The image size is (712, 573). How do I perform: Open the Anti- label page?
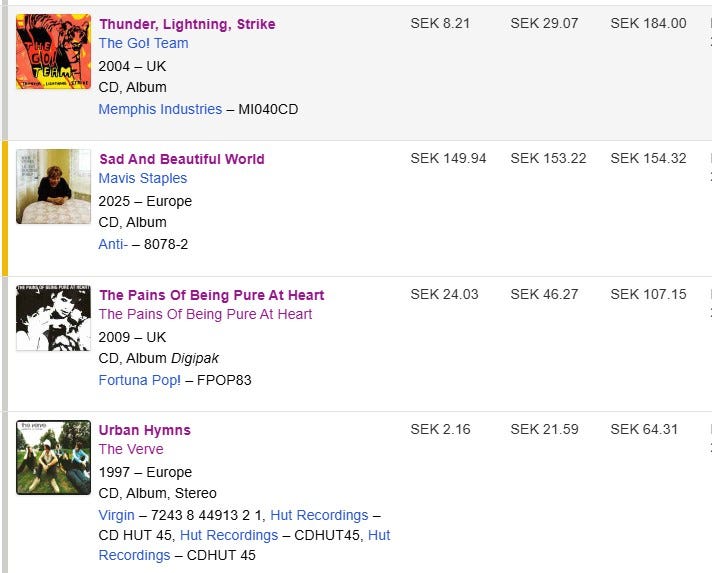[x=112, y=244]
